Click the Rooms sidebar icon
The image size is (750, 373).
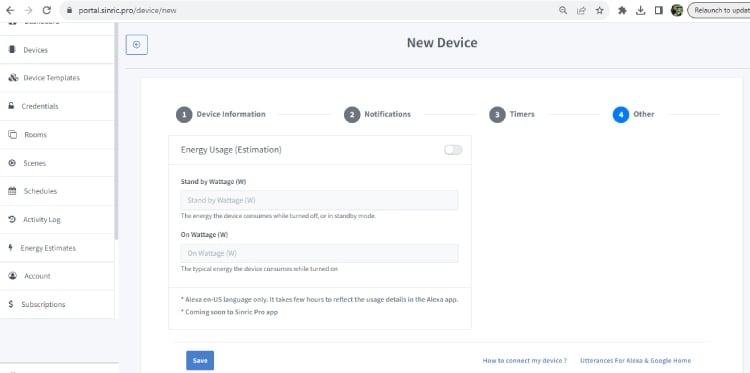pyautogui.click(x=12, y=134)
